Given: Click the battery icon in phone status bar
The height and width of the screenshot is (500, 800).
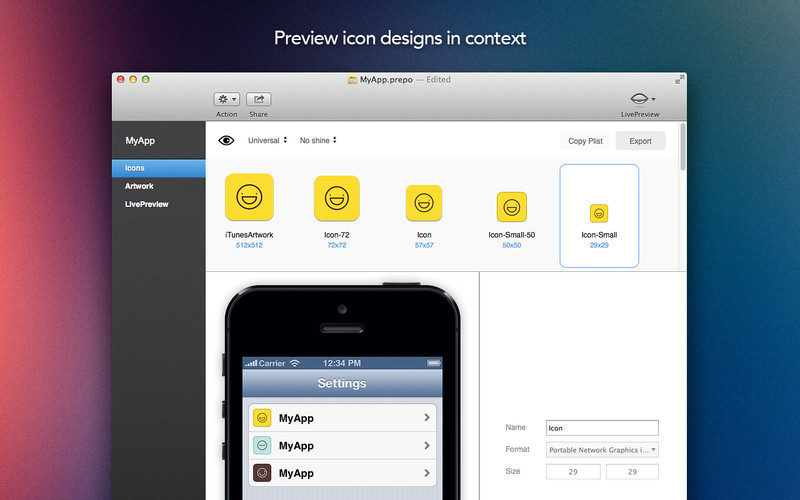Looking at the screenshot, I should (433, 363).
